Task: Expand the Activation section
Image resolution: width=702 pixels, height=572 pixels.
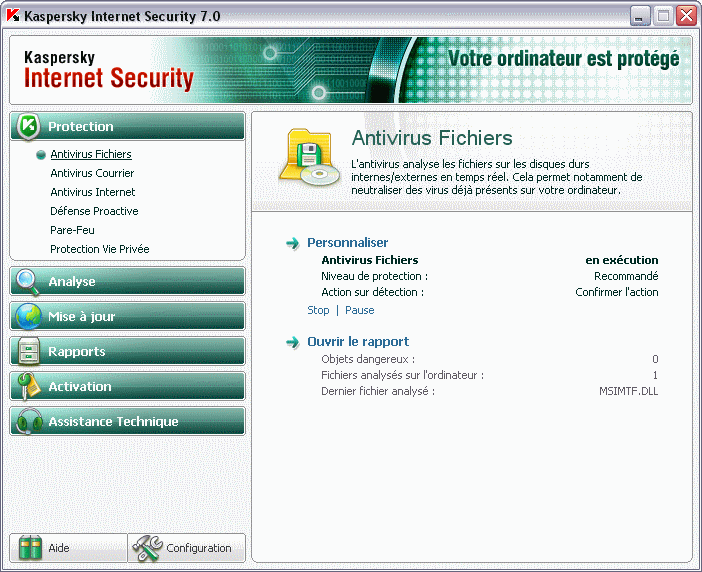Action: pos(128,386)
